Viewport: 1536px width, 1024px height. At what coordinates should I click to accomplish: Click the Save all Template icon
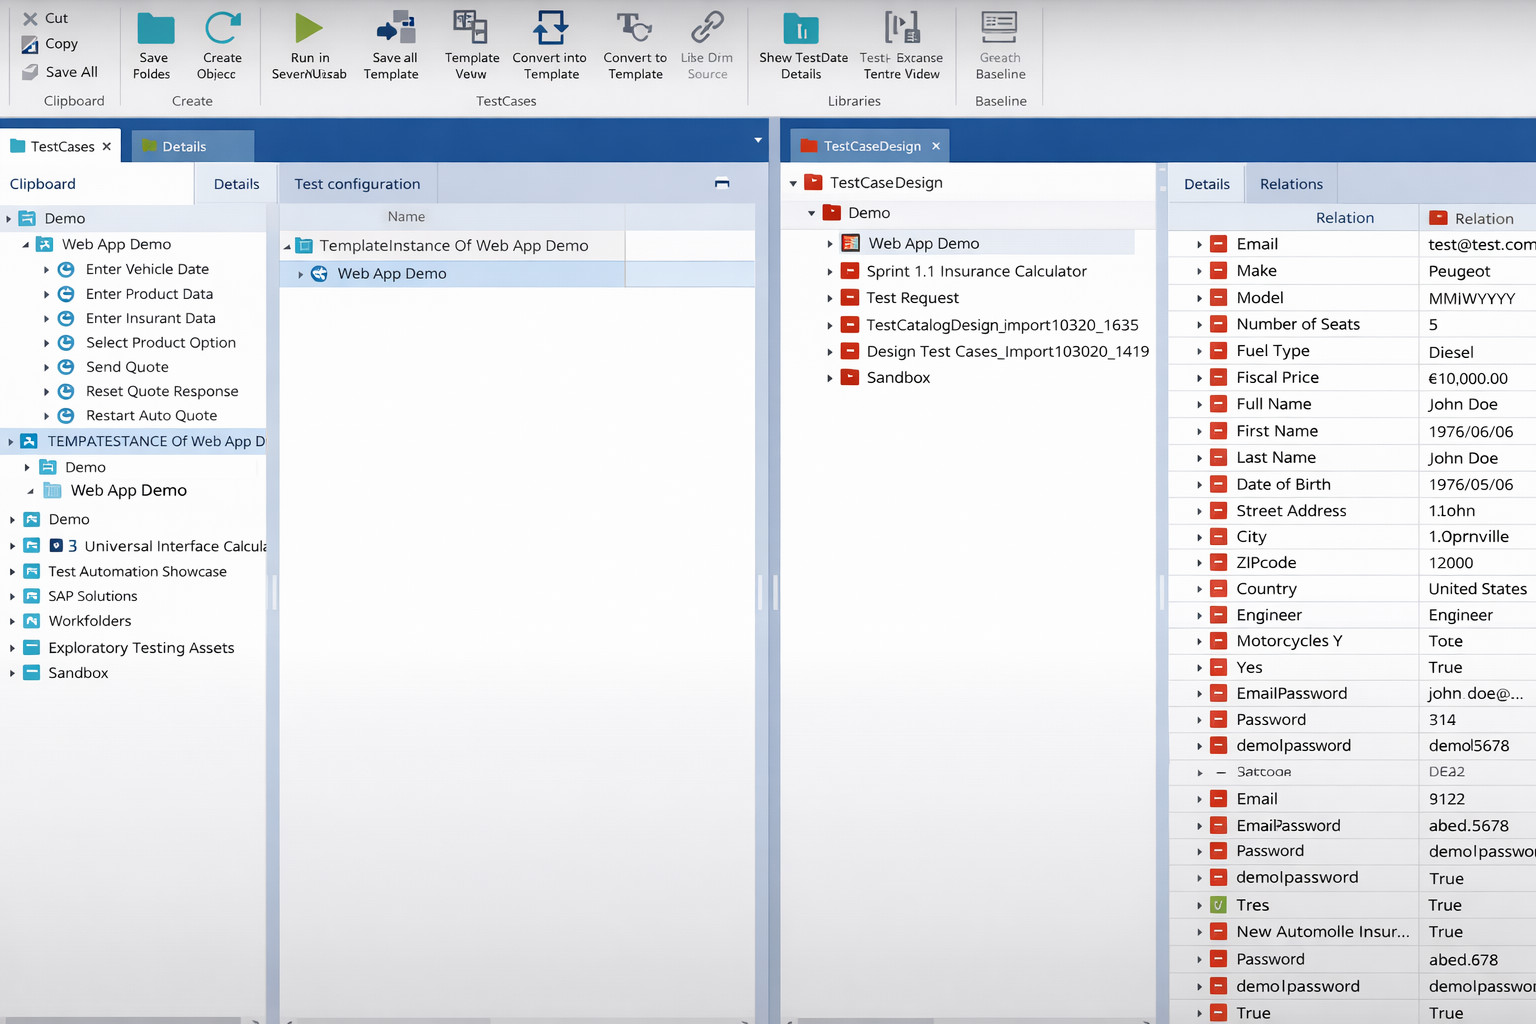pyautogui.click(x=394, y=30)
